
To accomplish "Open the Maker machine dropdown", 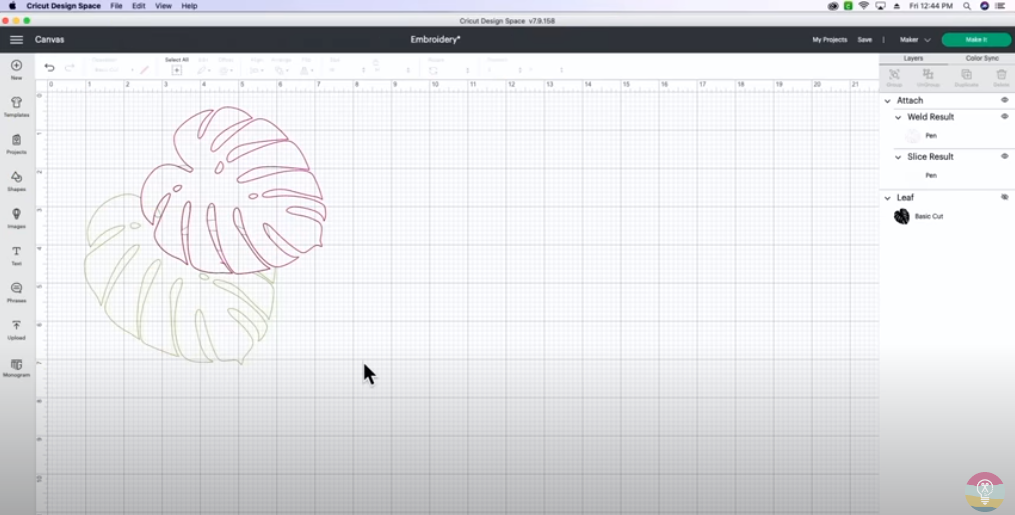I will point(915,40).
